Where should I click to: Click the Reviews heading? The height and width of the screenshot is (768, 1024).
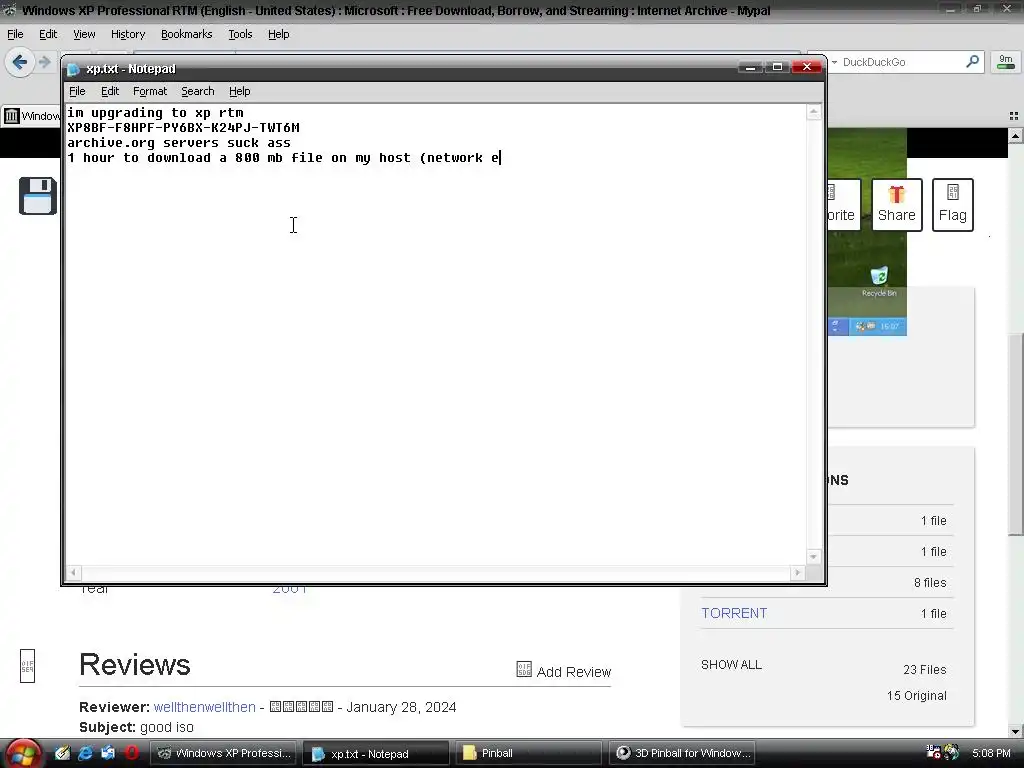pos(135,664)
